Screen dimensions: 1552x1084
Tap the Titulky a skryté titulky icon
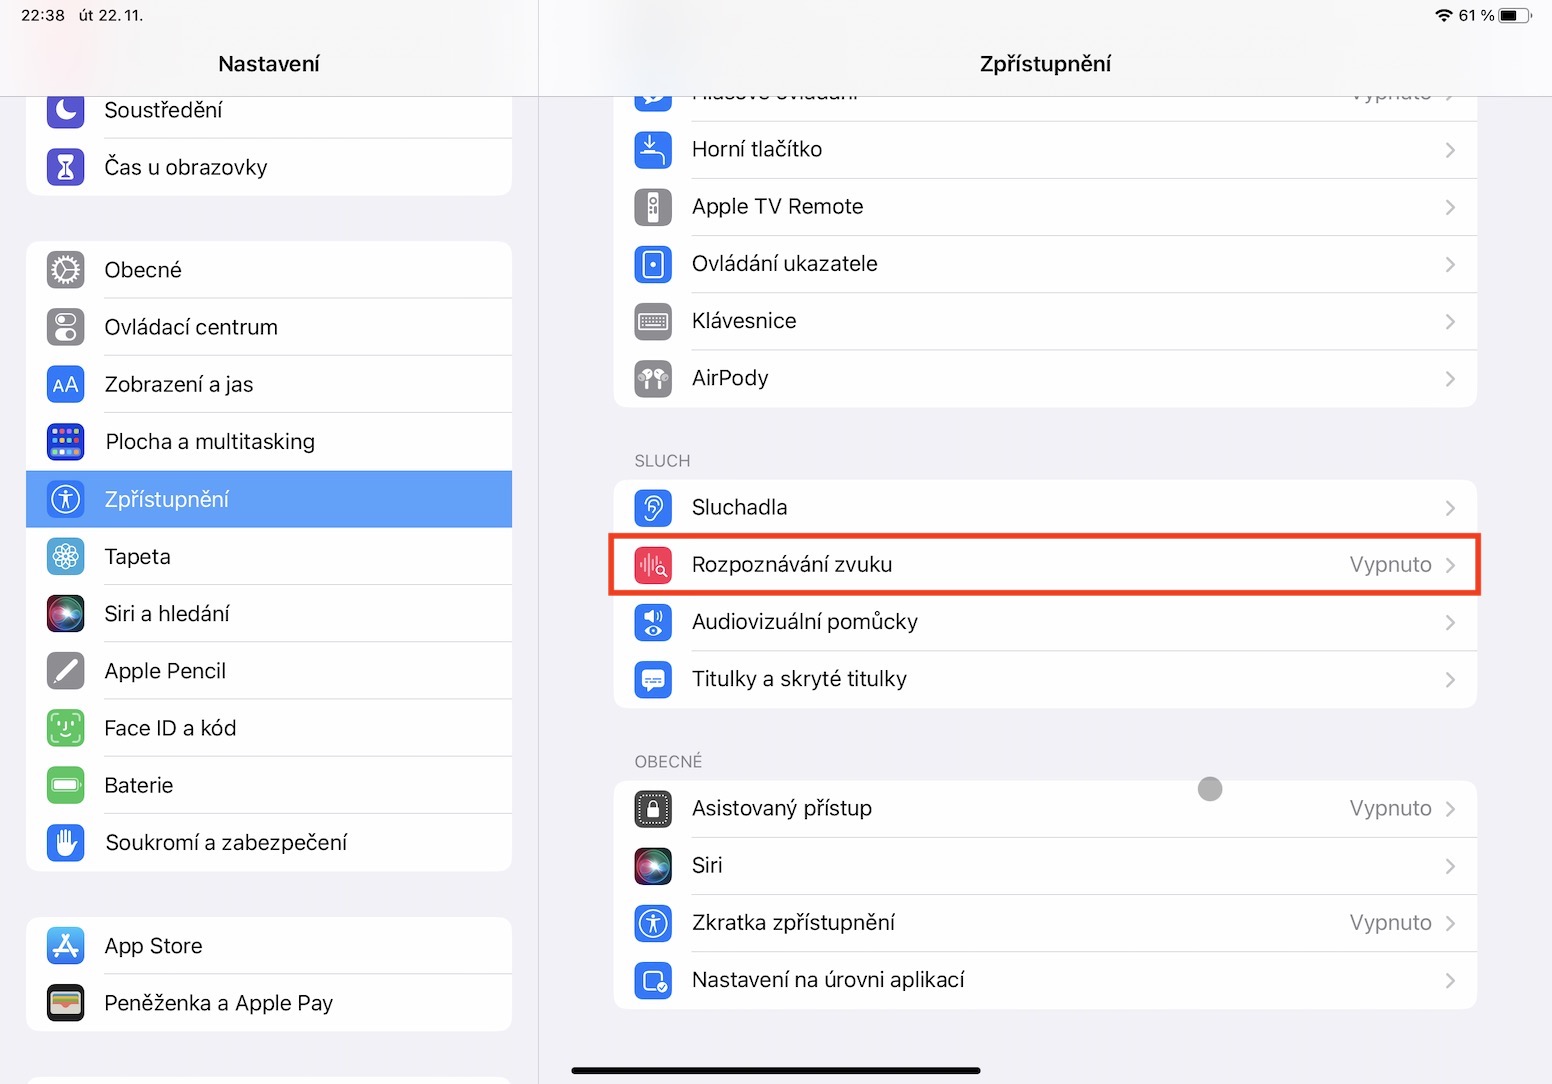click(653, 680)
